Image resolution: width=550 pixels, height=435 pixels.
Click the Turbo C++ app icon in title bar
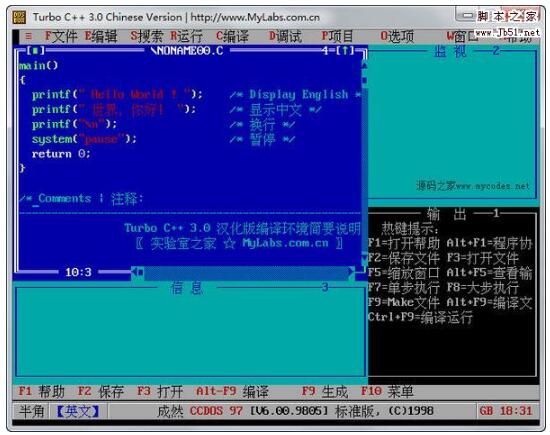click(x=19, y=17)
